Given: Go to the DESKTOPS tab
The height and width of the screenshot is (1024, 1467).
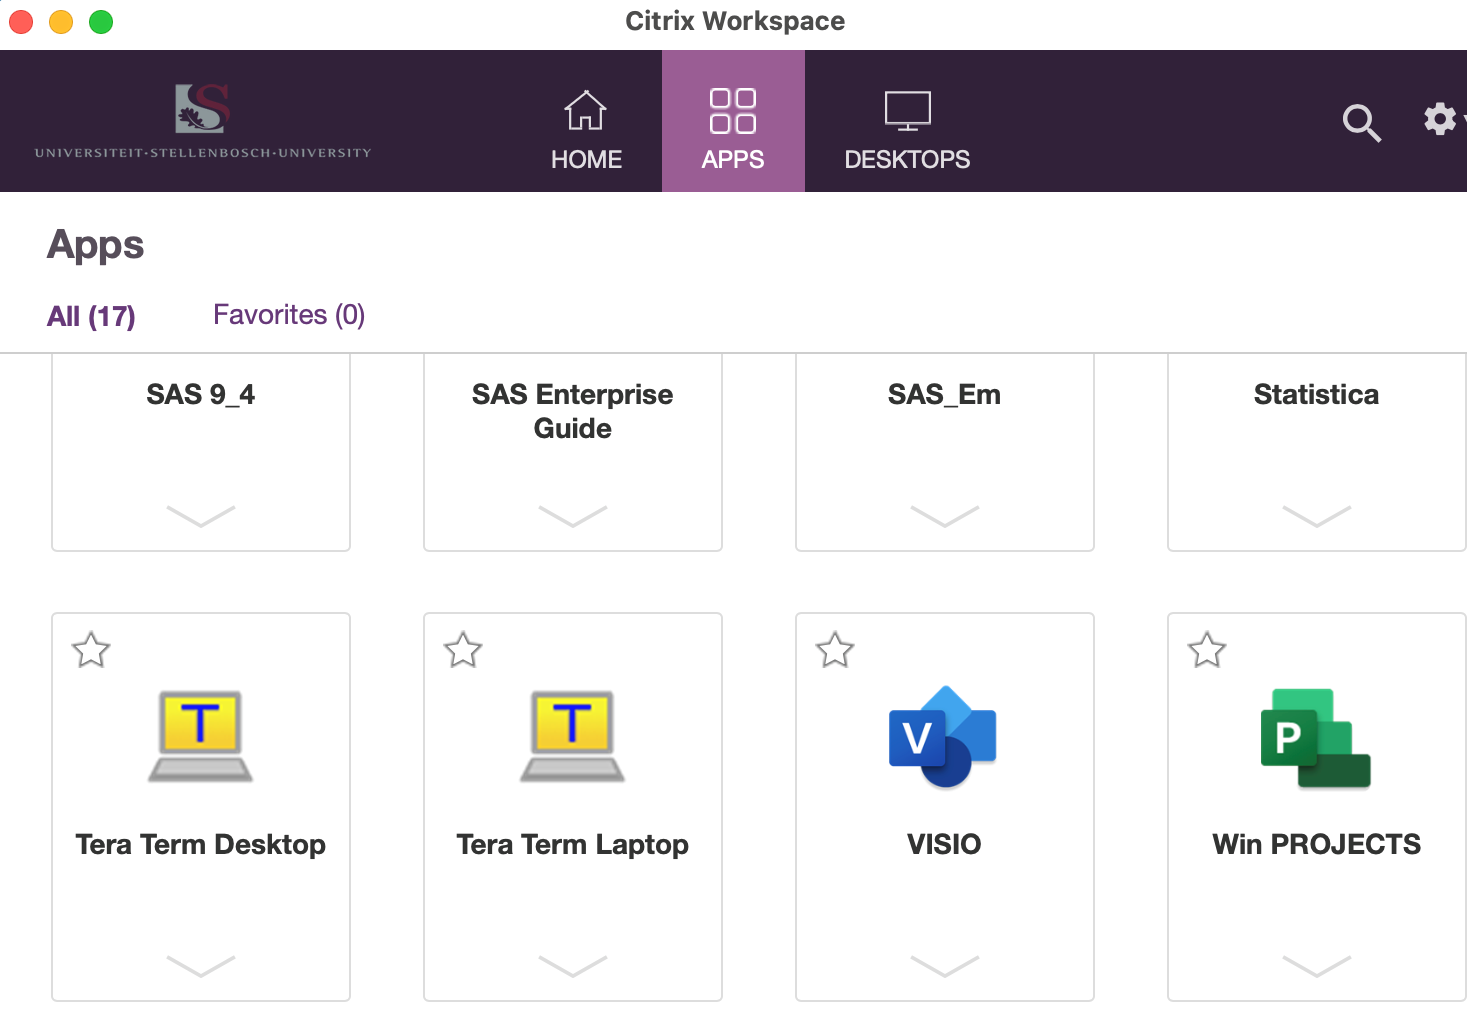Looking at the screenshot, I should point(907,128).
